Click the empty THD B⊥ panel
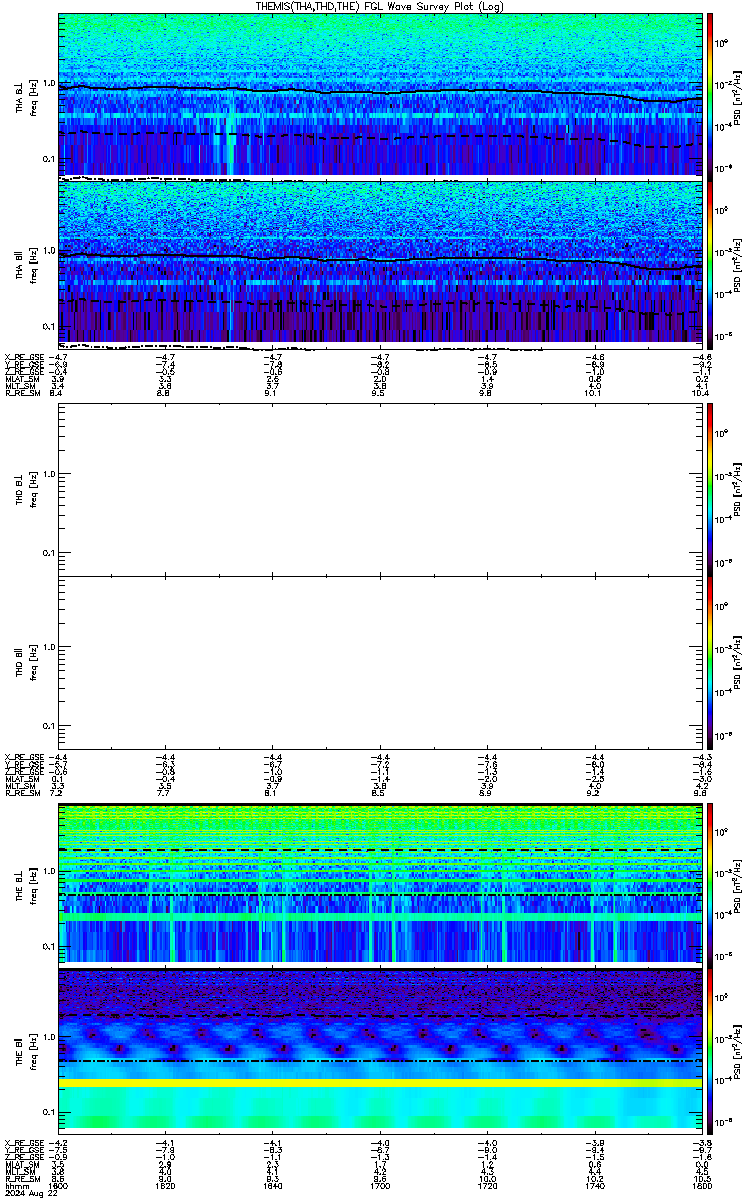Screen dimensions: 750x1200 click(379, 489)
